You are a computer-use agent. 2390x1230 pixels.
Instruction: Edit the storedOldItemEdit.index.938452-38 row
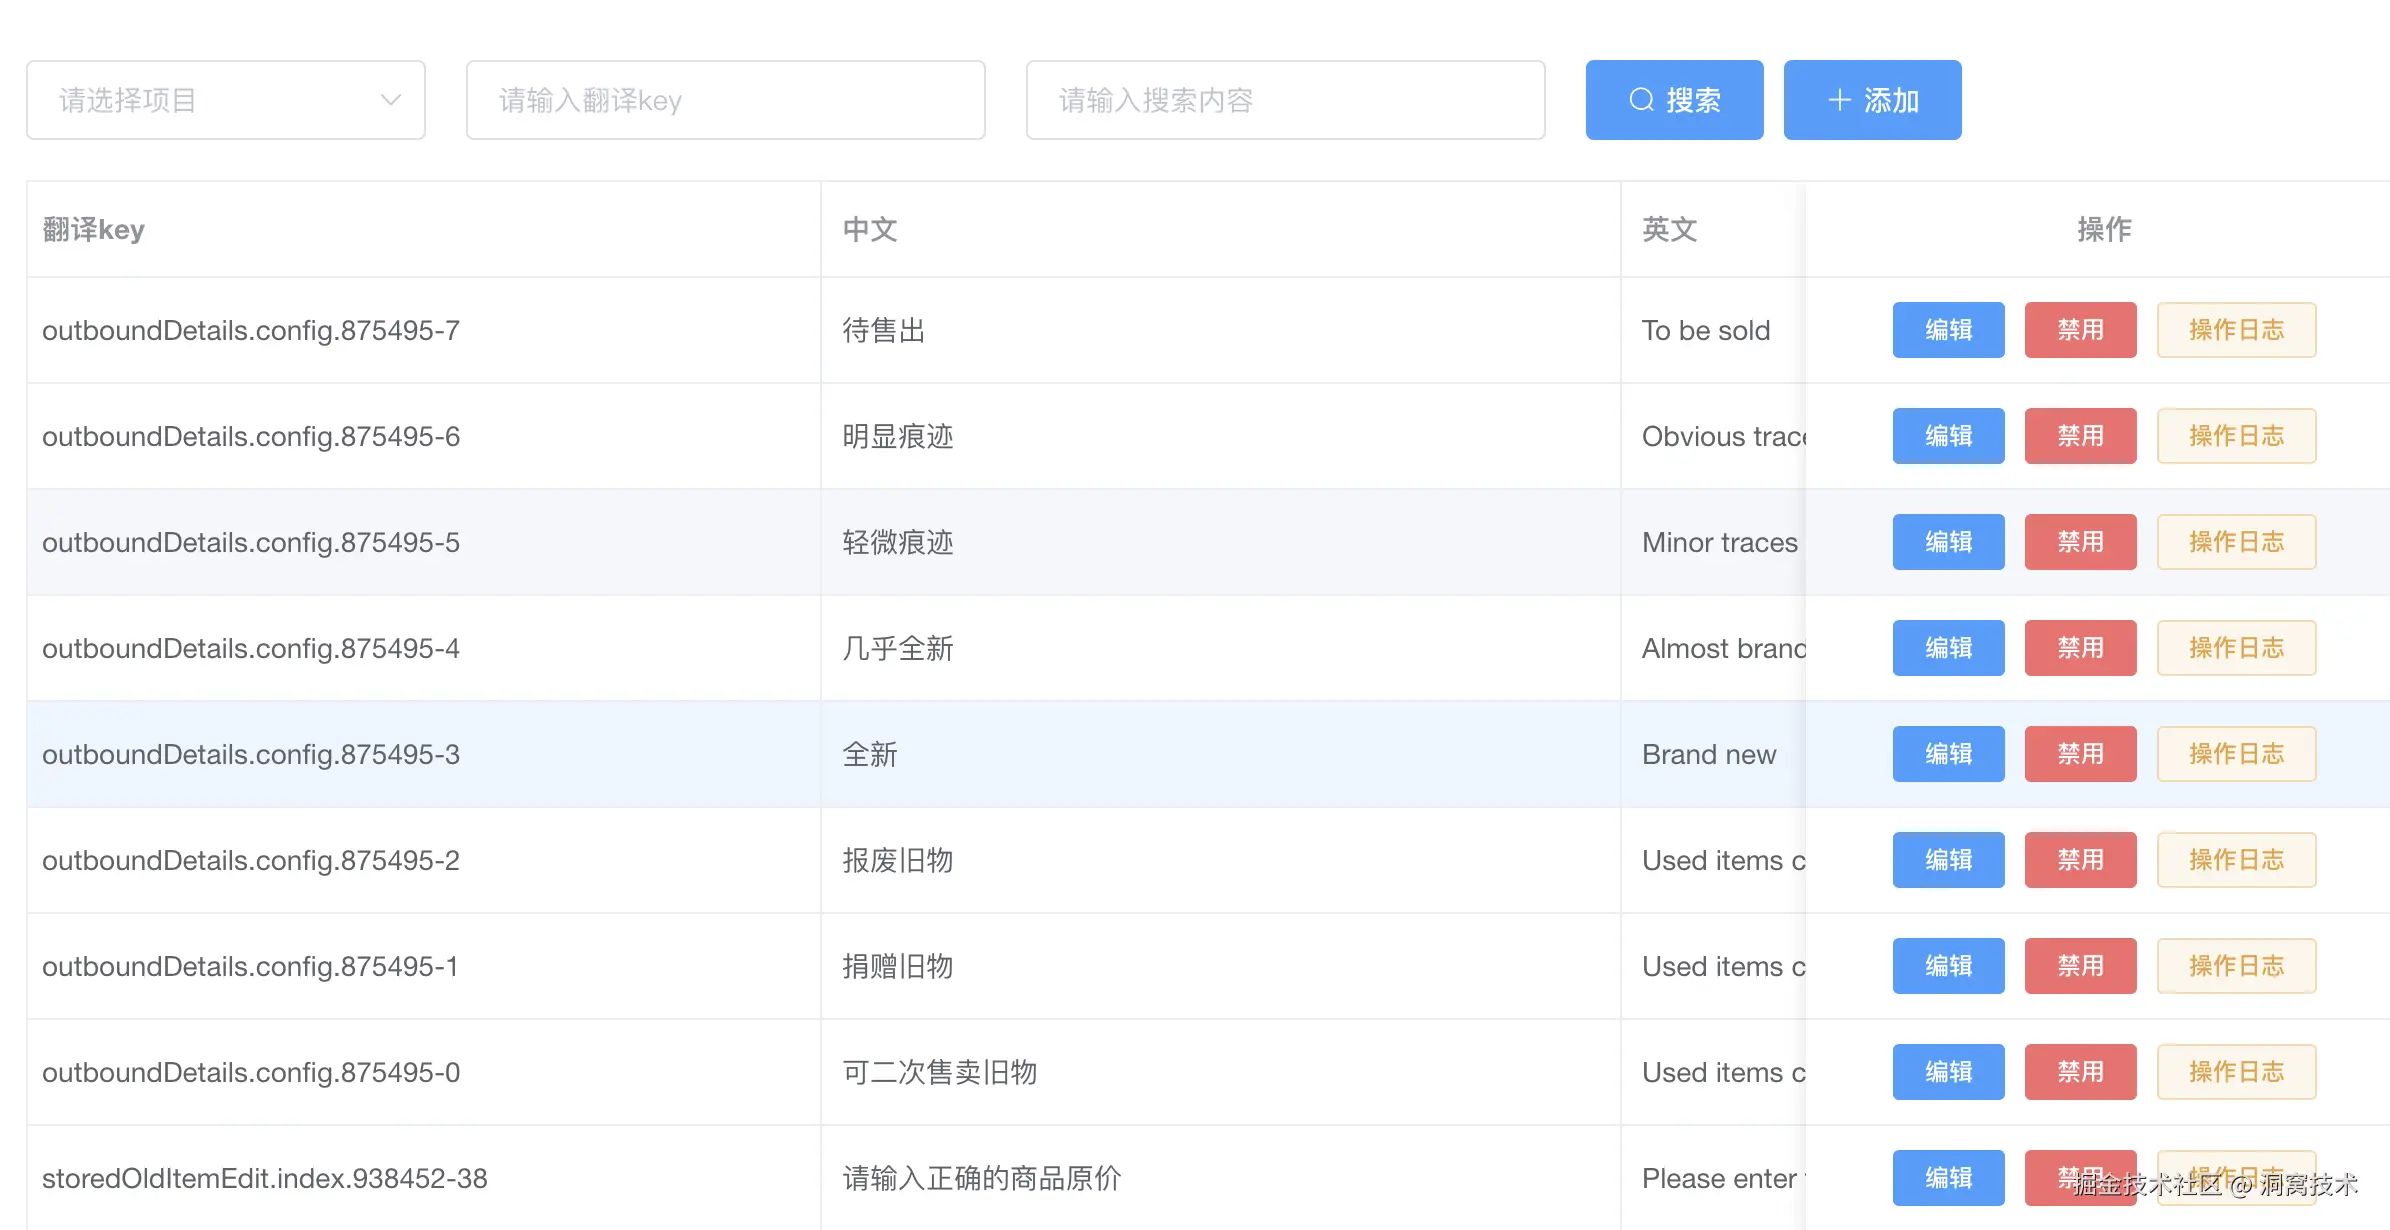click(1948, 1178)
